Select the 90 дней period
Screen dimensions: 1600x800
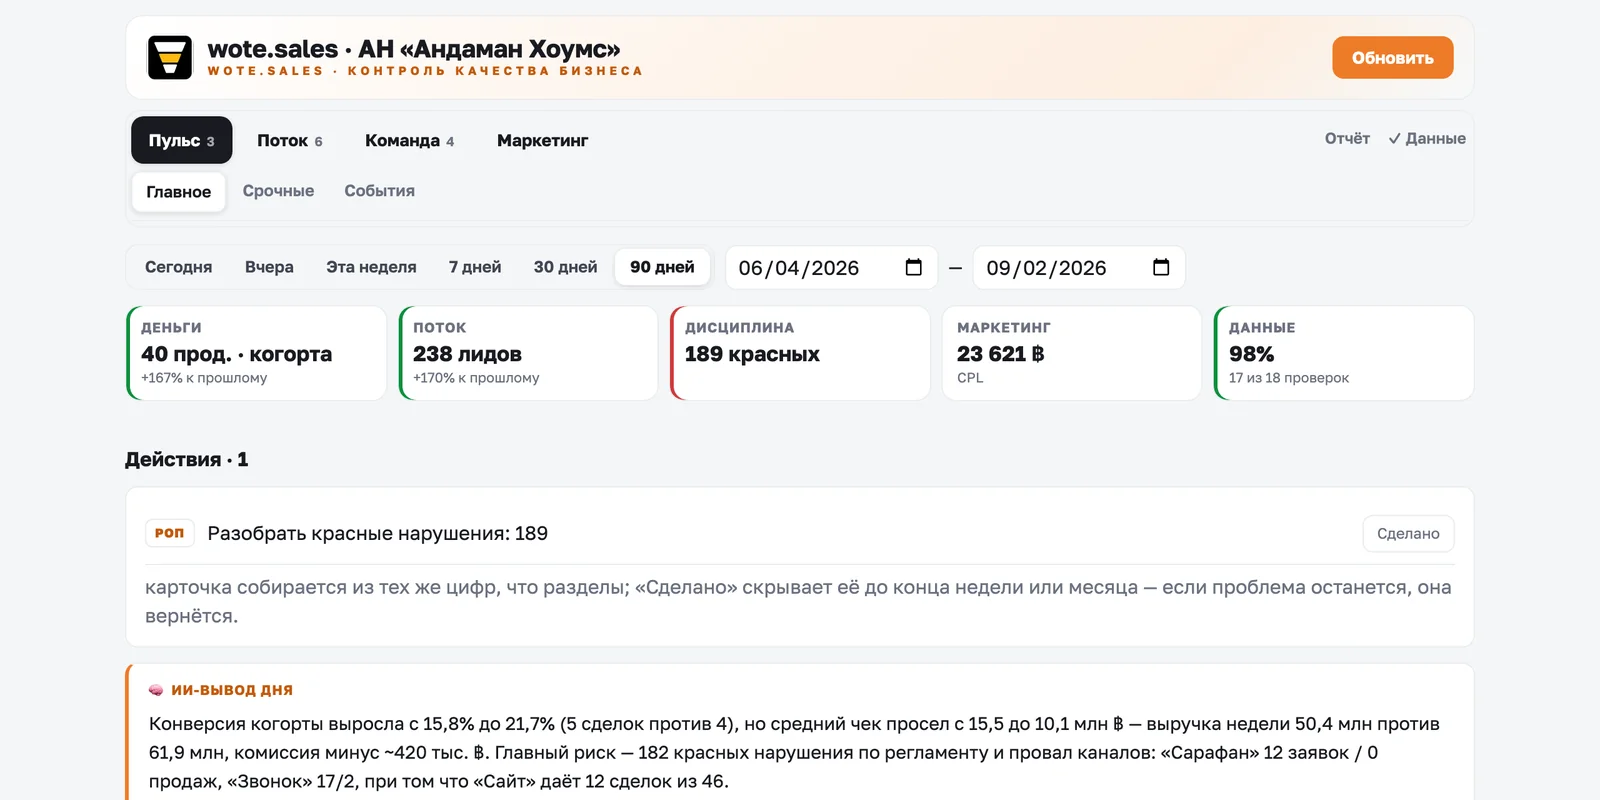pyautogui.click(x=662, y=267)
